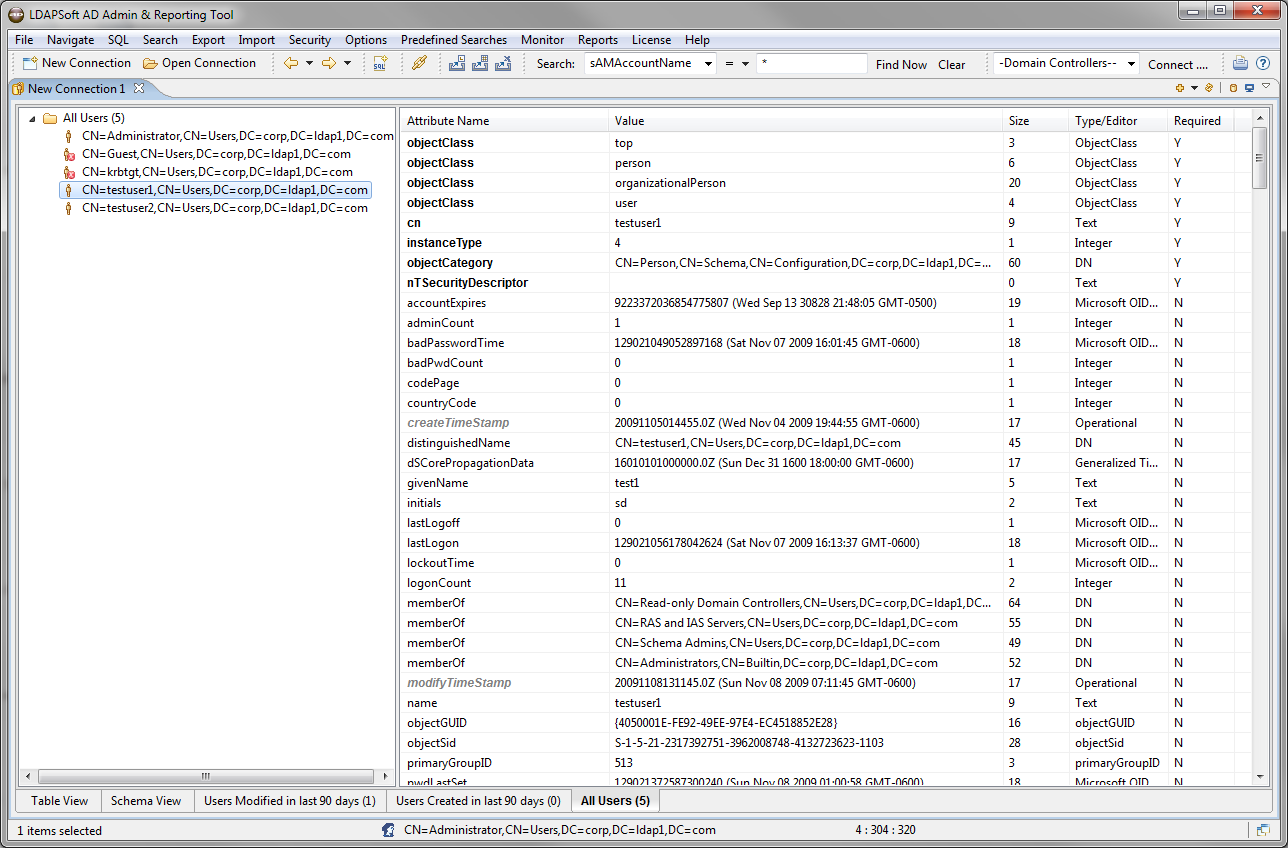
Task: Click the yellow refresh icon on tab bar
Action: [x=1209, y=88]
